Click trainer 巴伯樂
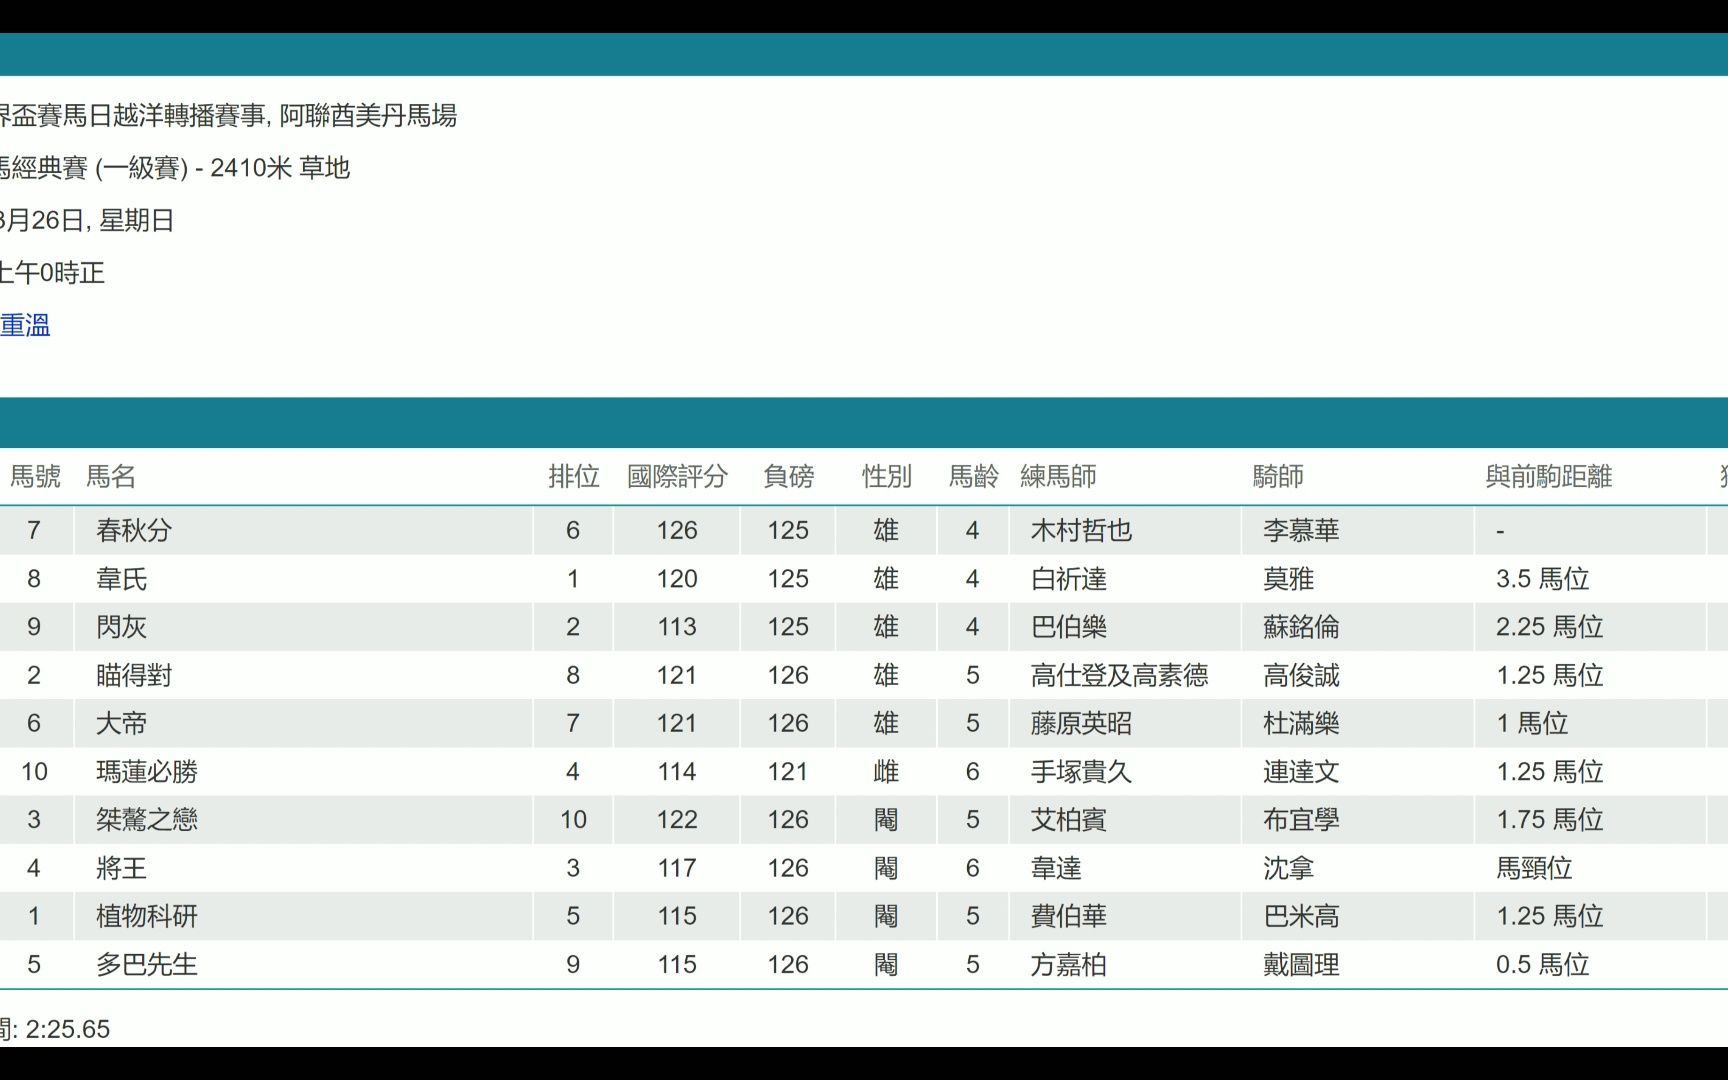This screenshot has height=1080, width=1728. [x=1068, y=627]
